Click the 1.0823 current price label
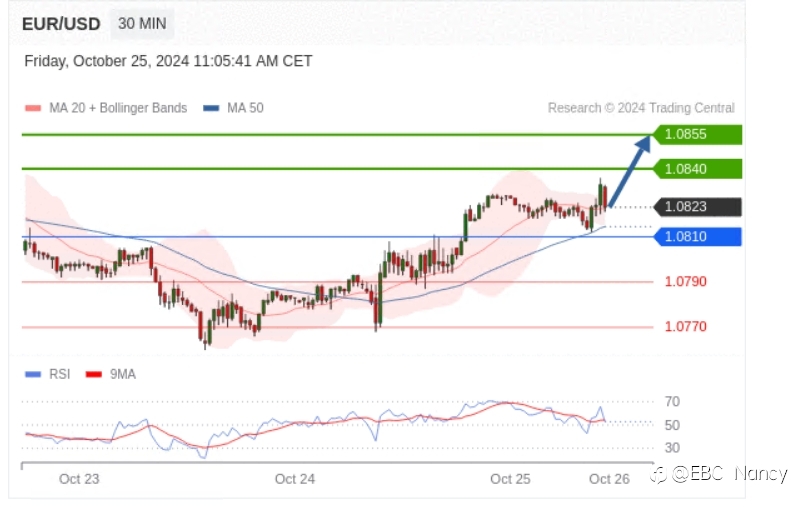The image size is (797, 507). (697, 207)
